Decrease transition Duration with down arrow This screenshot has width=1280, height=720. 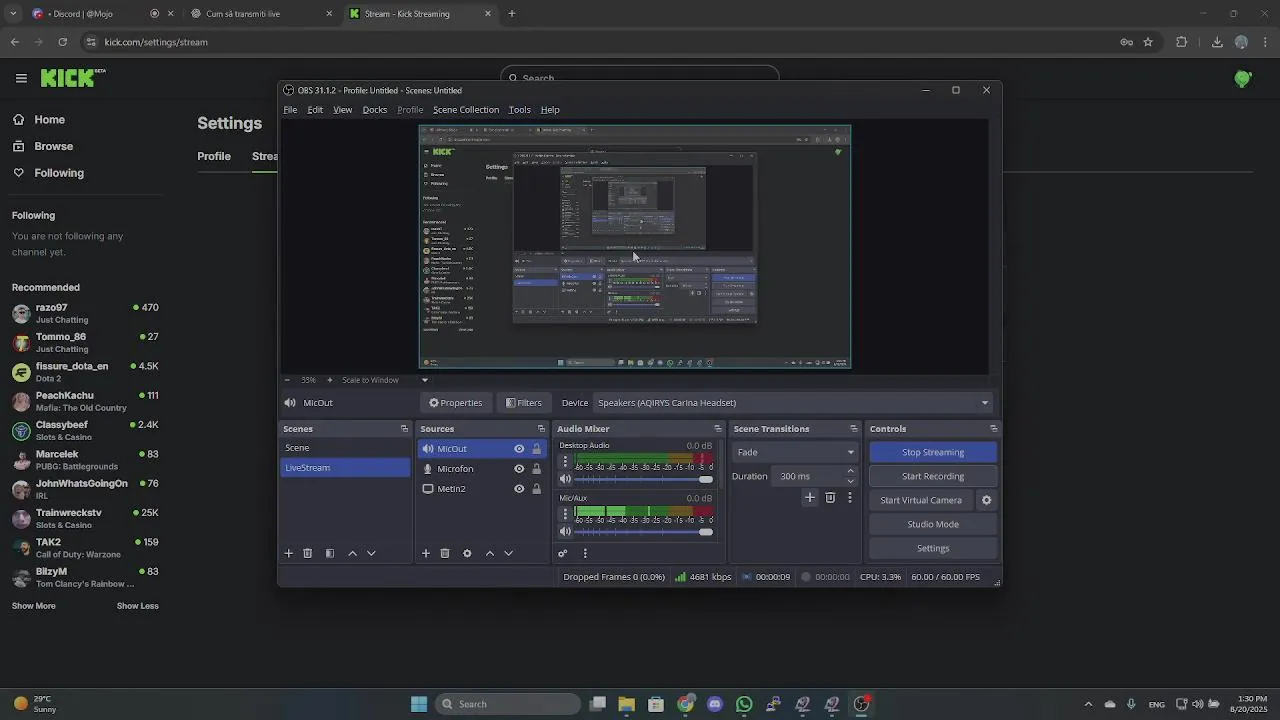851,481
